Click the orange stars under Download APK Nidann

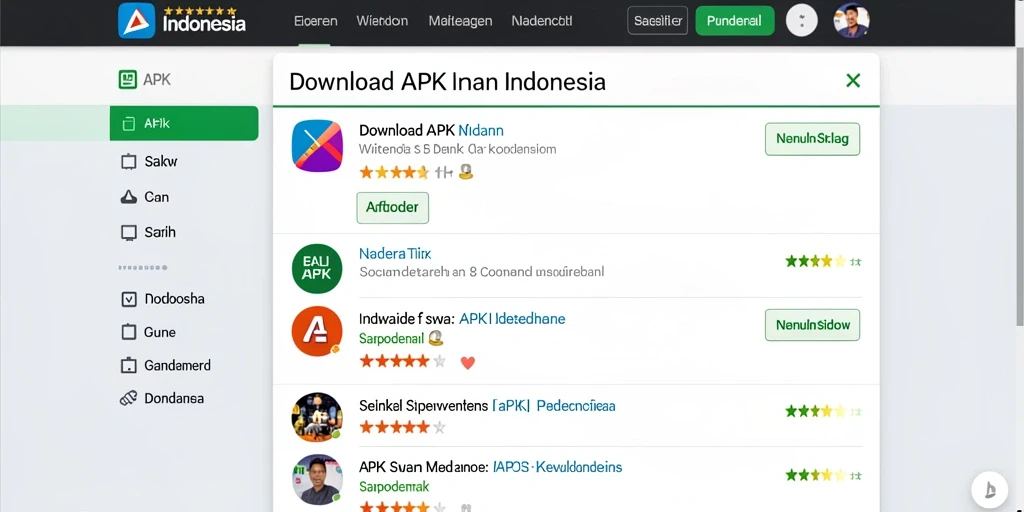tap(394, 172)
